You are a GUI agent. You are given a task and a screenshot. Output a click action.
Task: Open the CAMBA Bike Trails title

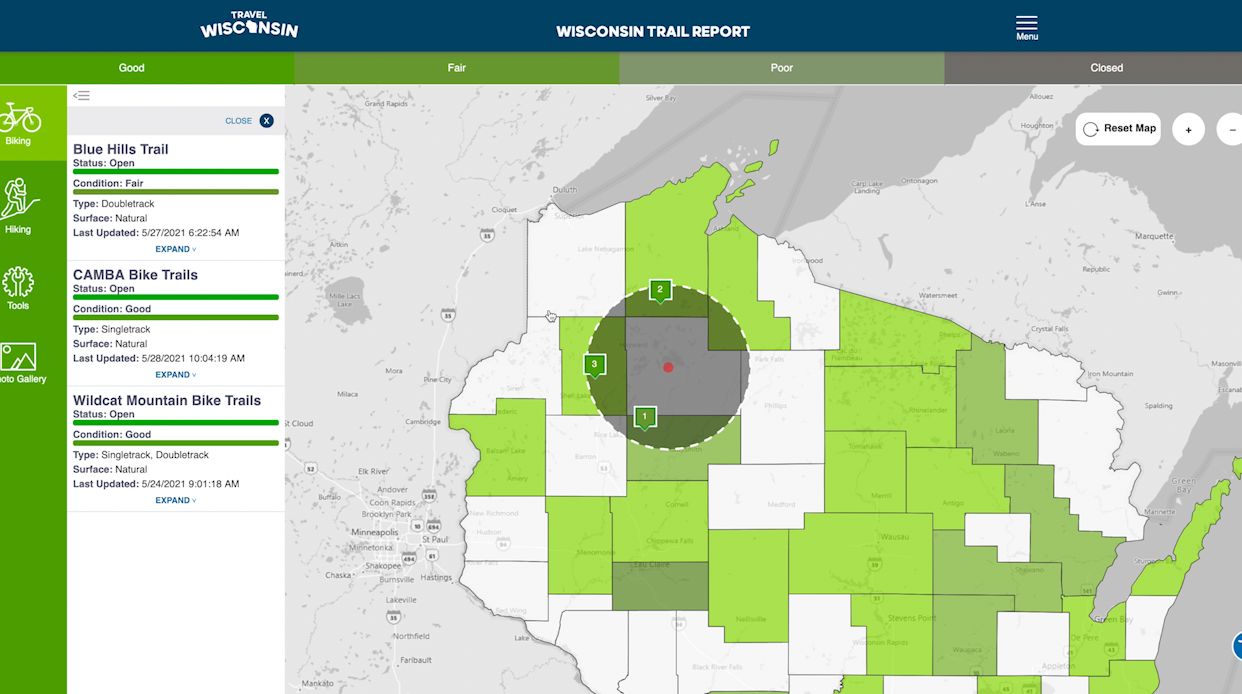[135, 274]
